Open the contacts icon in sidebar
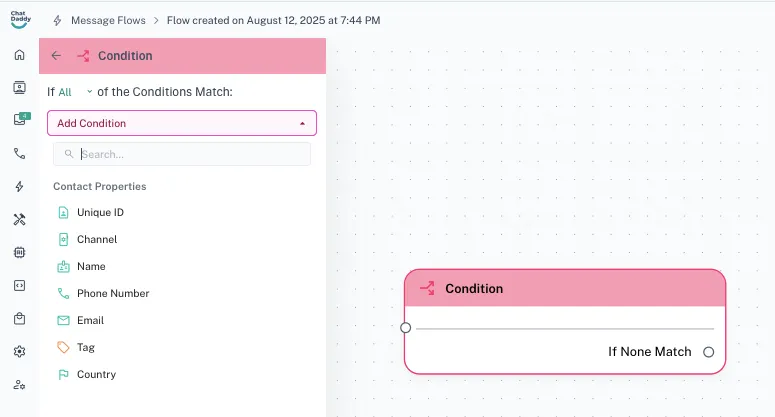The width and height of the screenshot is (775, 417). click(x=19, y=87)
